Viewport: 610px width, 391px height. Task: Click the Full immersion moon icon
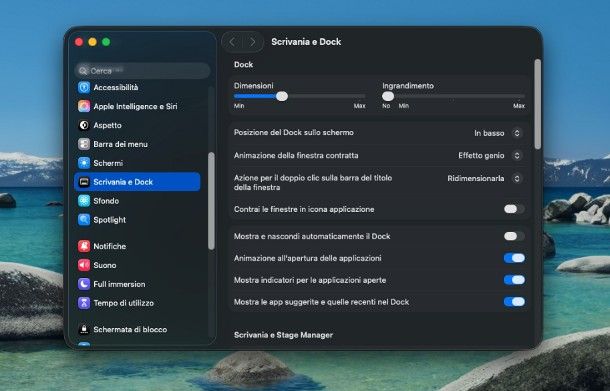84,284
